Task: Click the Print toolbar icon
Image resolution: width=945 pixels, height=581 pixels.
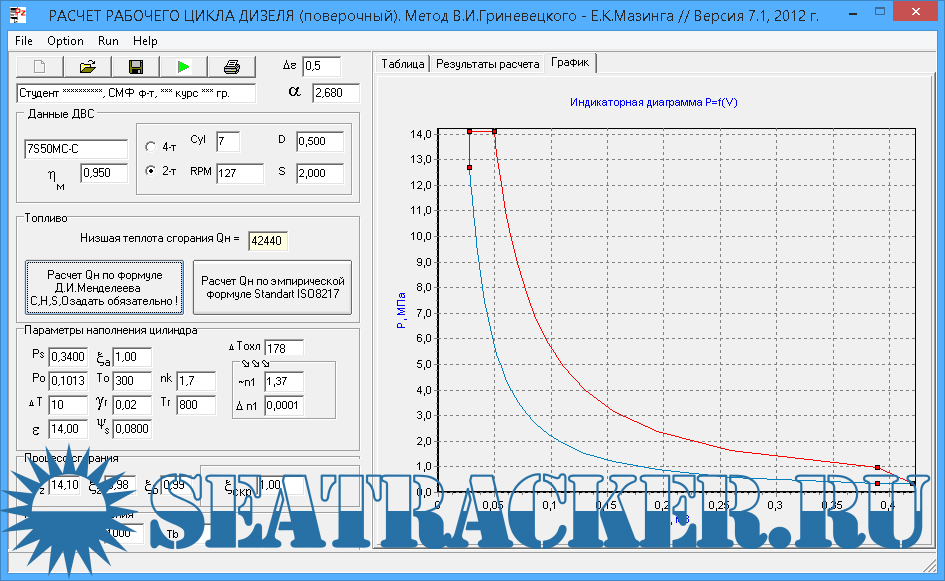Action: click(x=232, y=67)
